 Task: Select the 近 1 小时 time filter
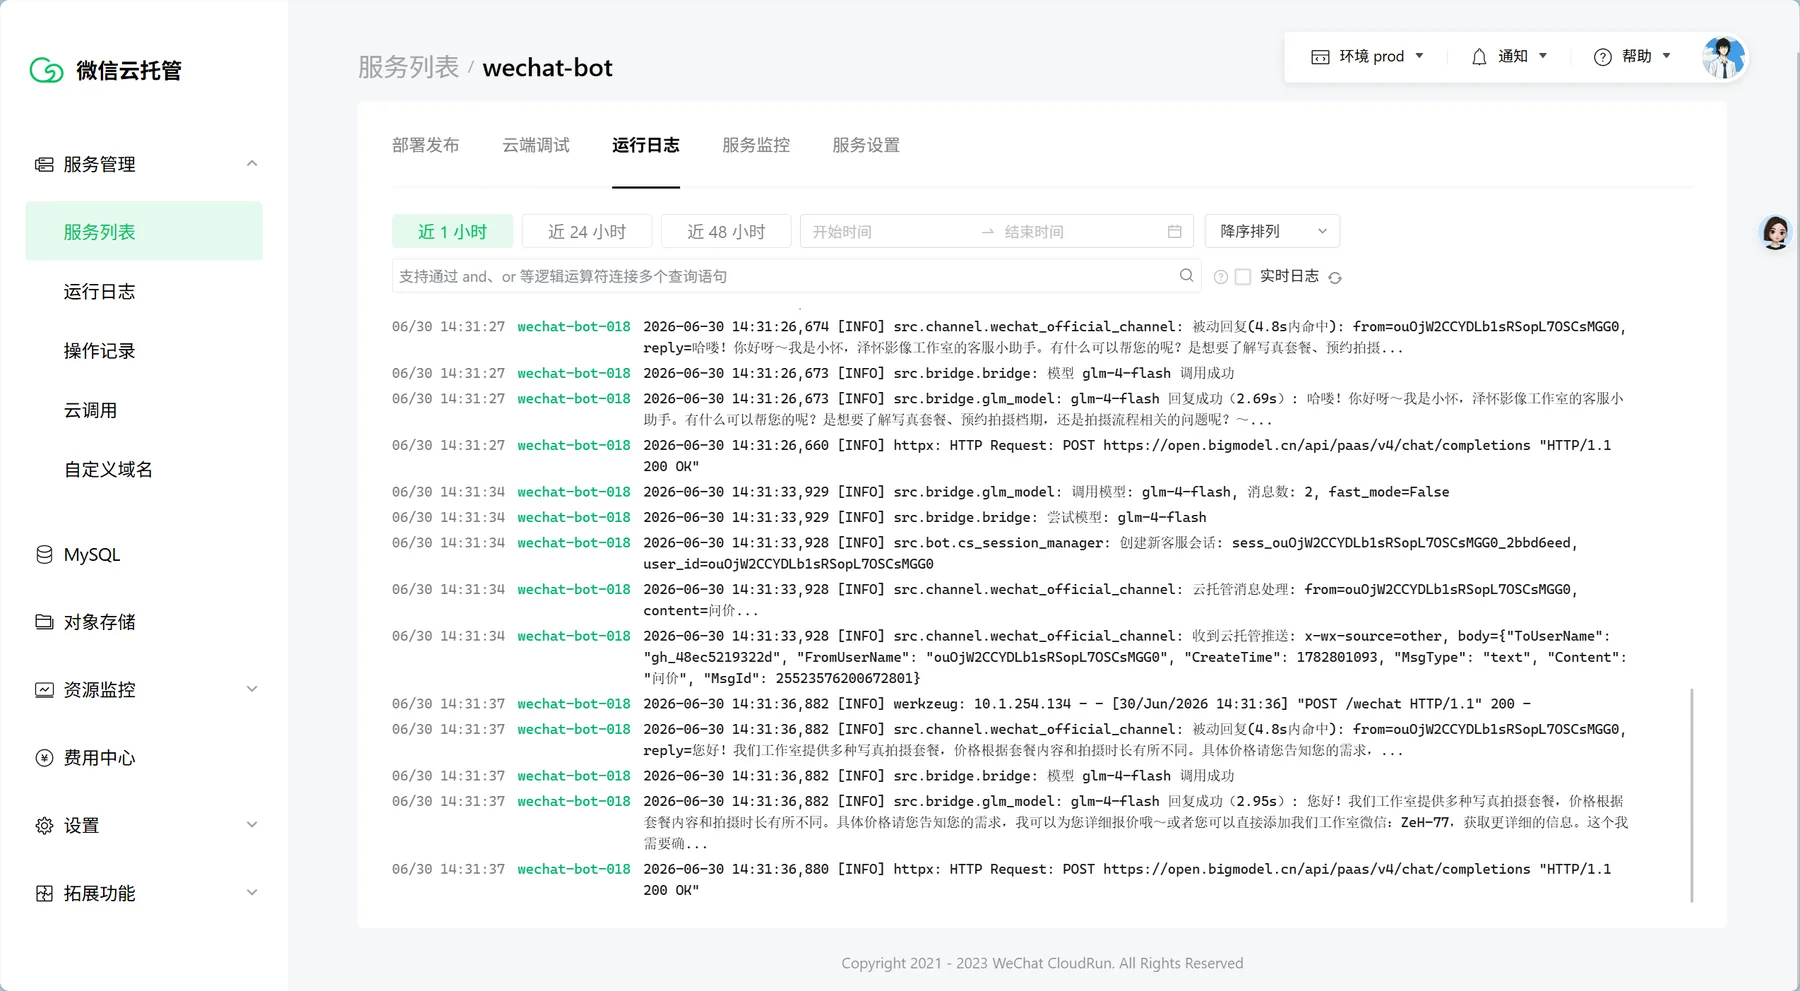click(x=452, y=231)
